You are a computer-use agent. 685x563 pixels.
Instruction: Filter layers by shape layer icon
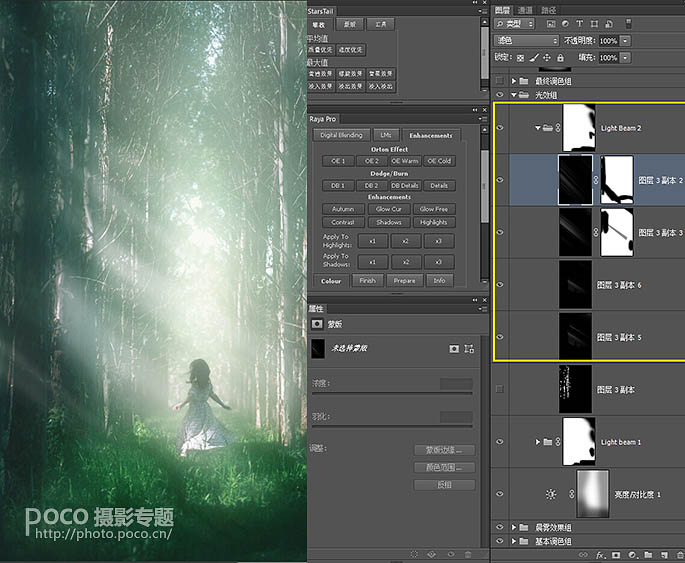coord(594,24)
